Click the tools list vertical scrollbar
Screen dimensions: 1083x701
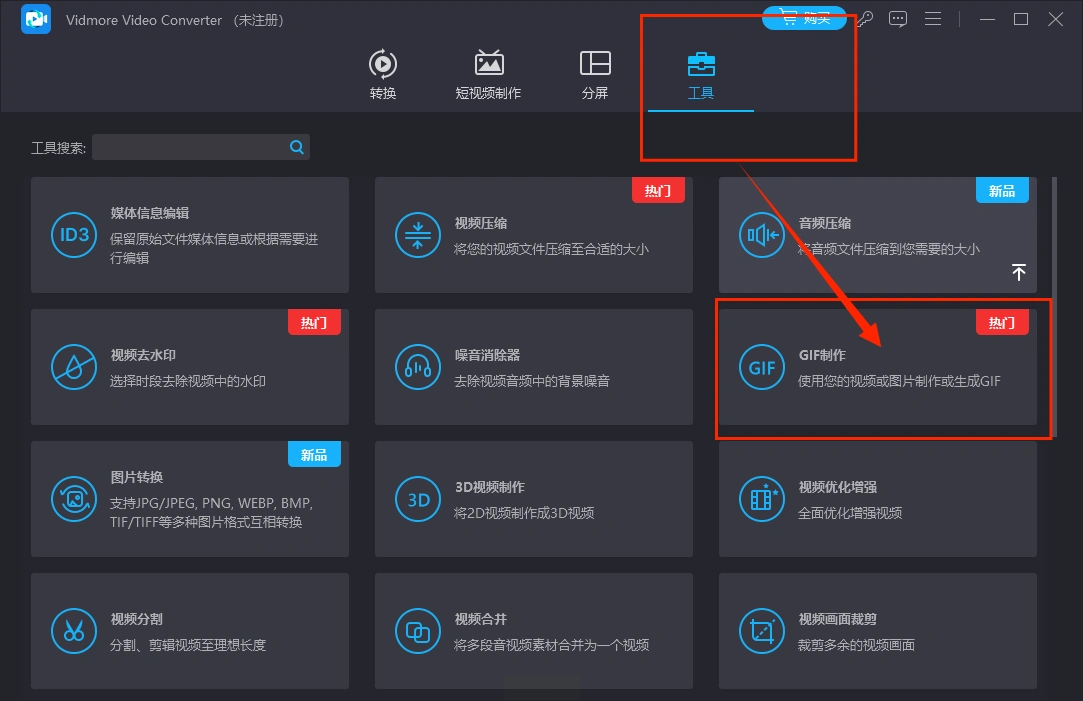[x=1055, y=307]
